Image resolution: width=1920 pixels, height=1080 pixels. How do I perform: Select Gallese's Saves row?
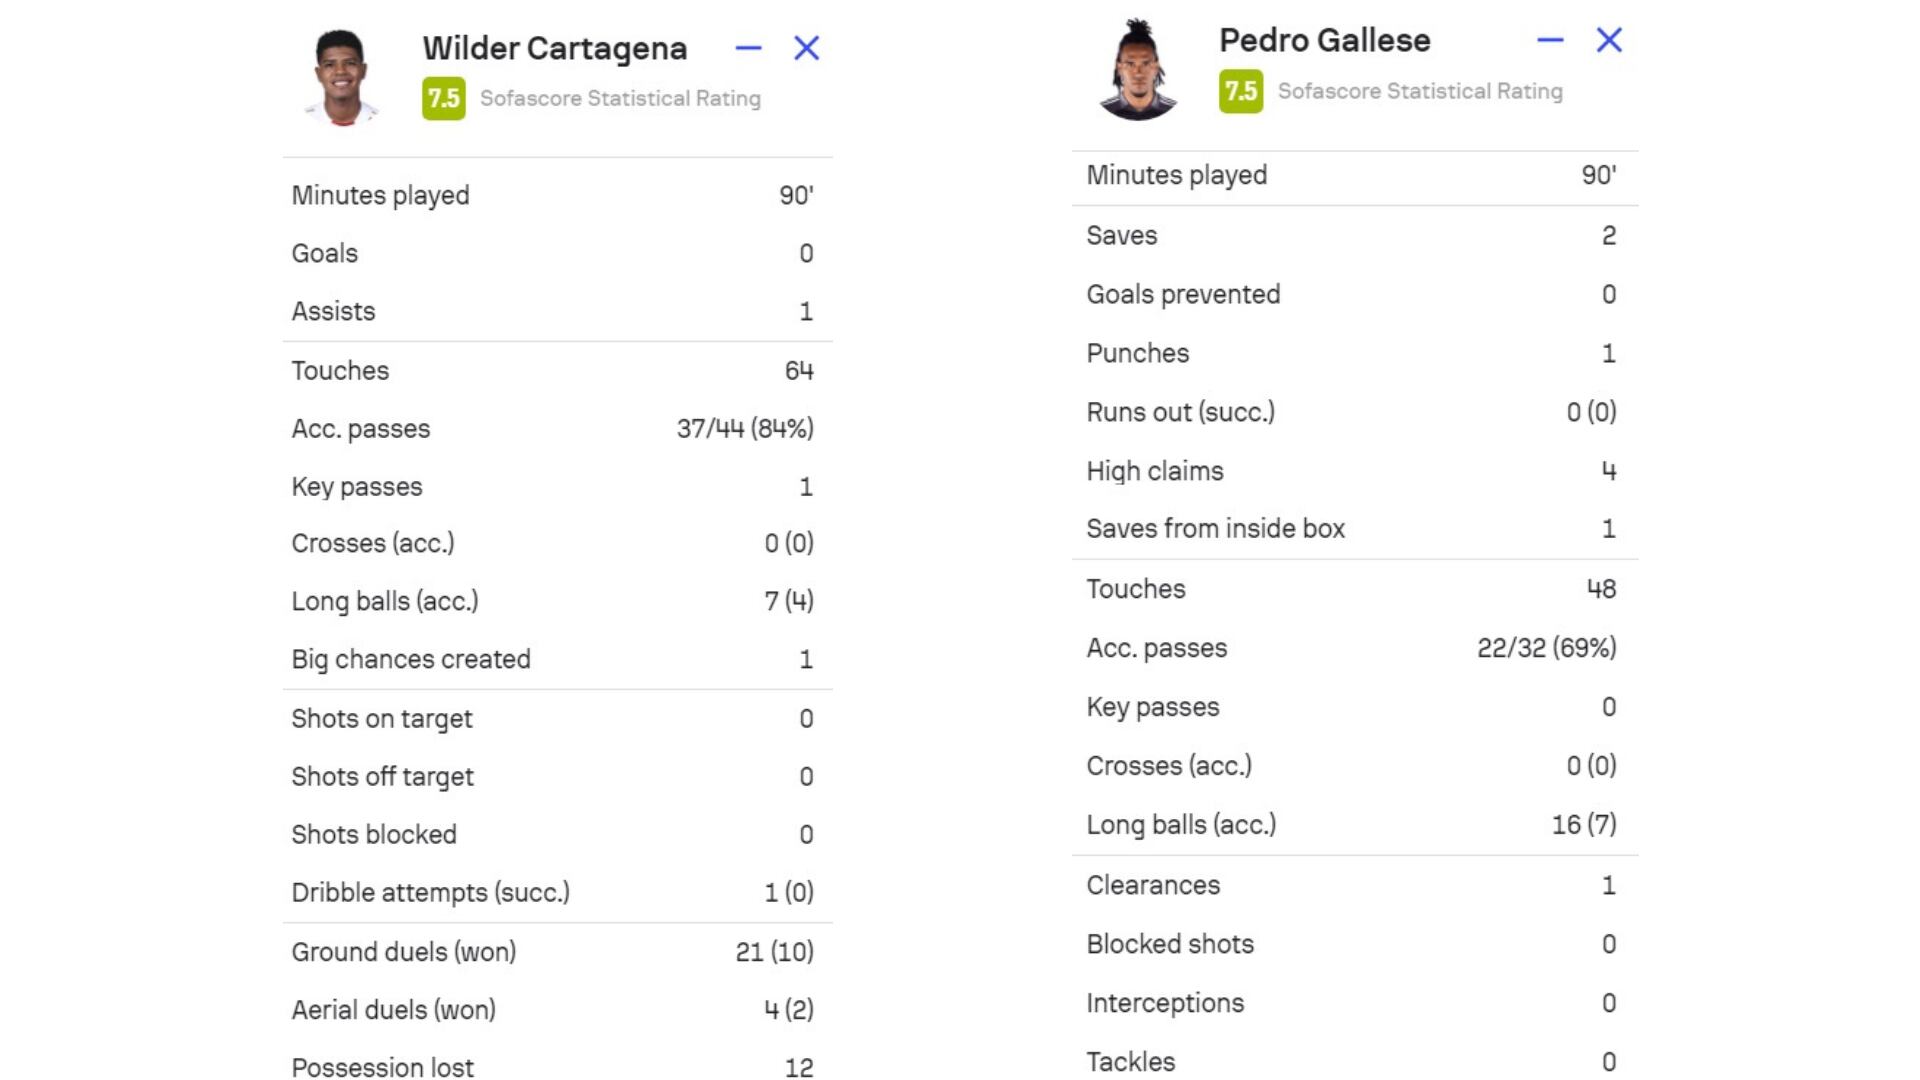pos(1351,236)
